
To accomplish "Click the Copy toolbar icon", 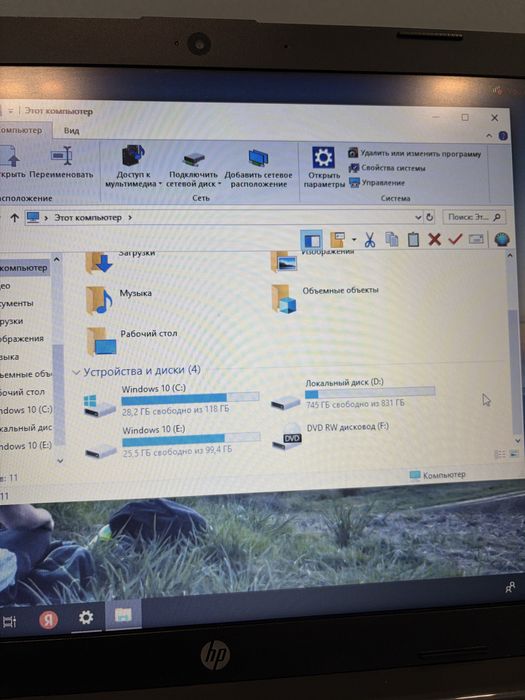I will click(x=392, y=239).
